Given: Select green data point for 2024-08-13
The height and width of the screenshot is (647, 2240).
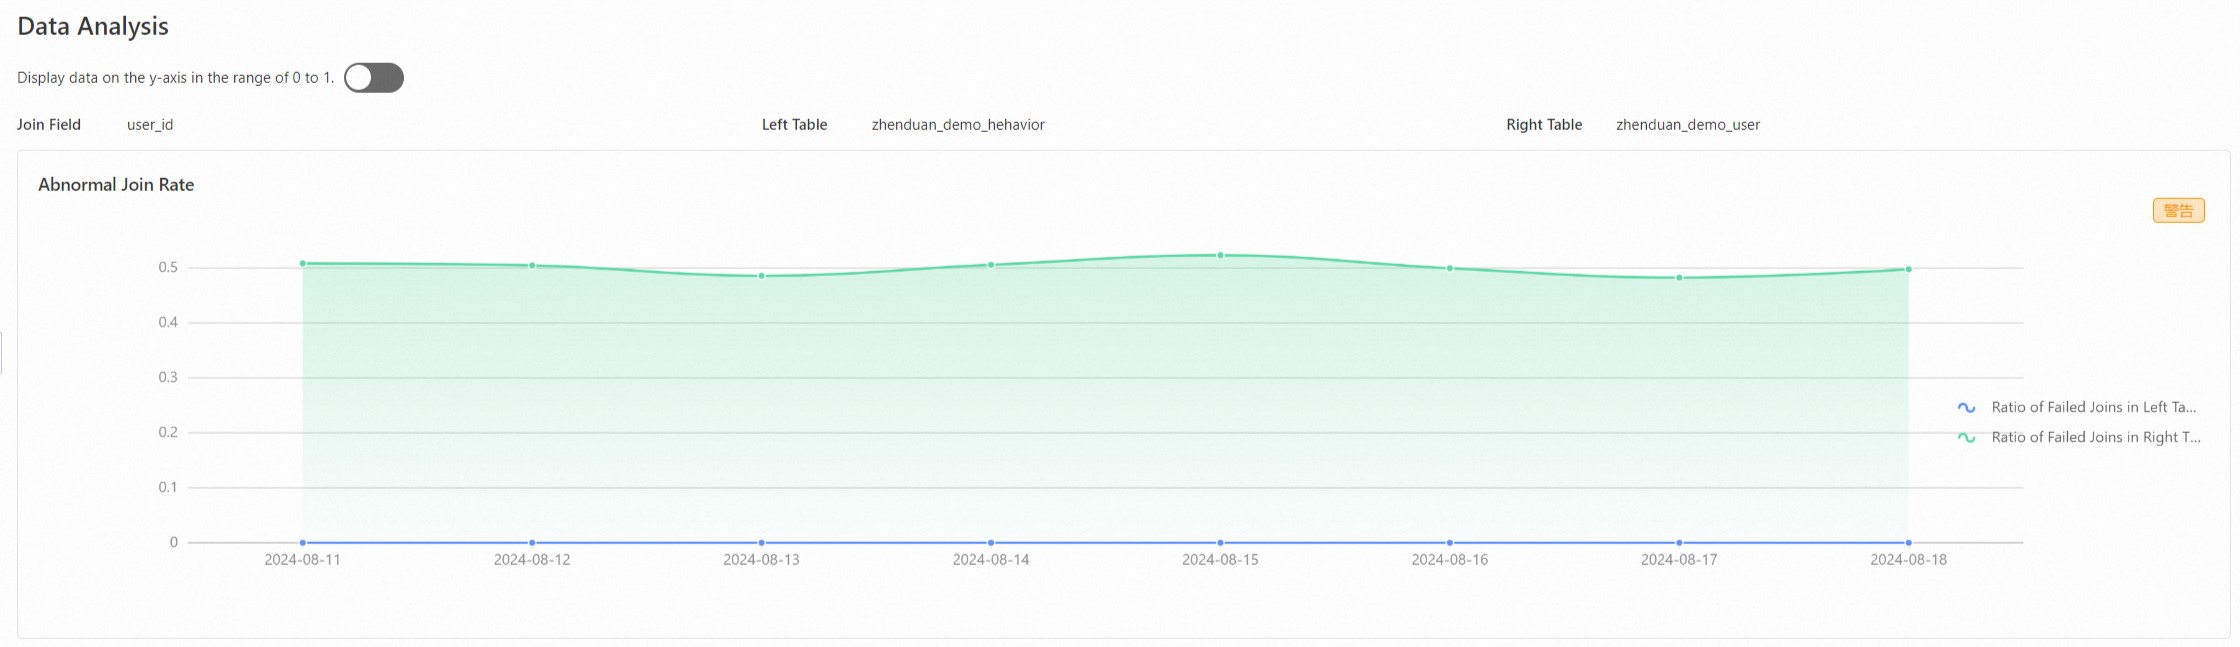Looking at the screenshot, I should 762,276.
